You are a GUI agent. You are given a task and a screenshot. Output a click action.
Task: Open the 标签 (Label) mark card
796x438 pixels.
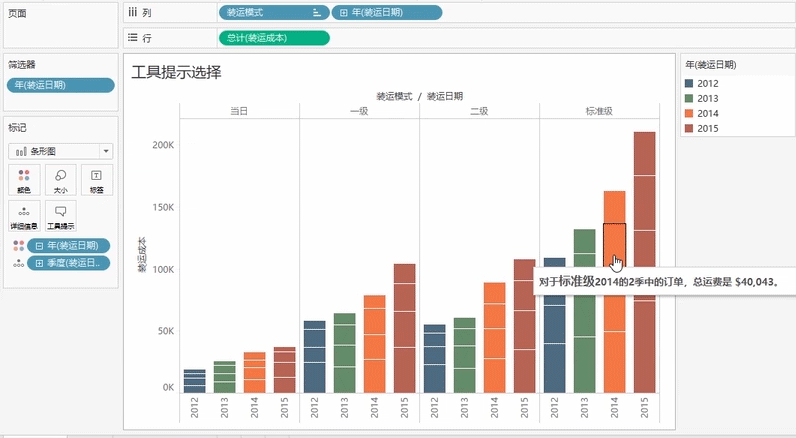click(x=96, y=179)
